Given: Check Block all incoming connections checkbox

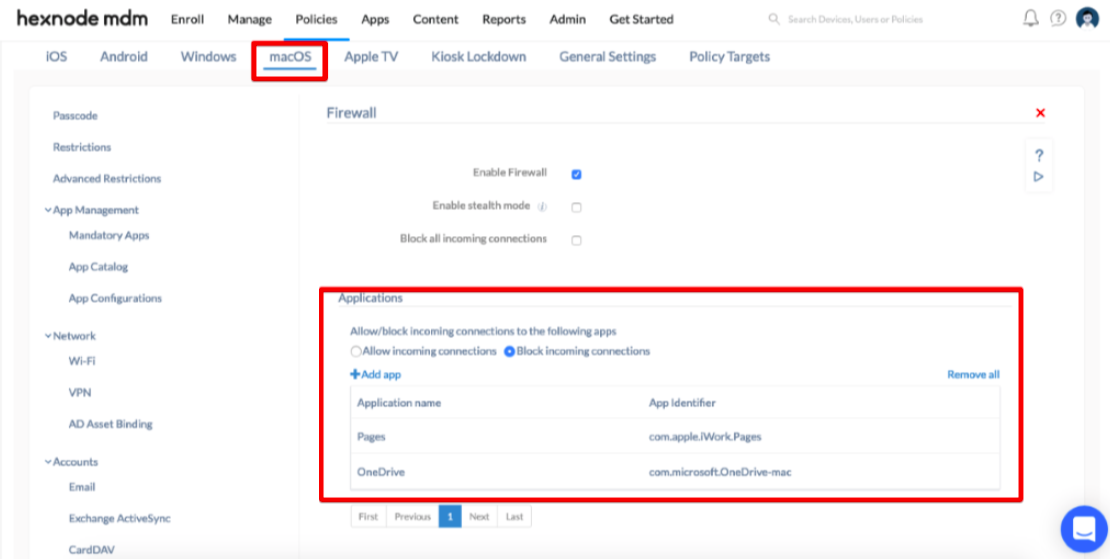Looking at the screenshot, I should (576, 241).
